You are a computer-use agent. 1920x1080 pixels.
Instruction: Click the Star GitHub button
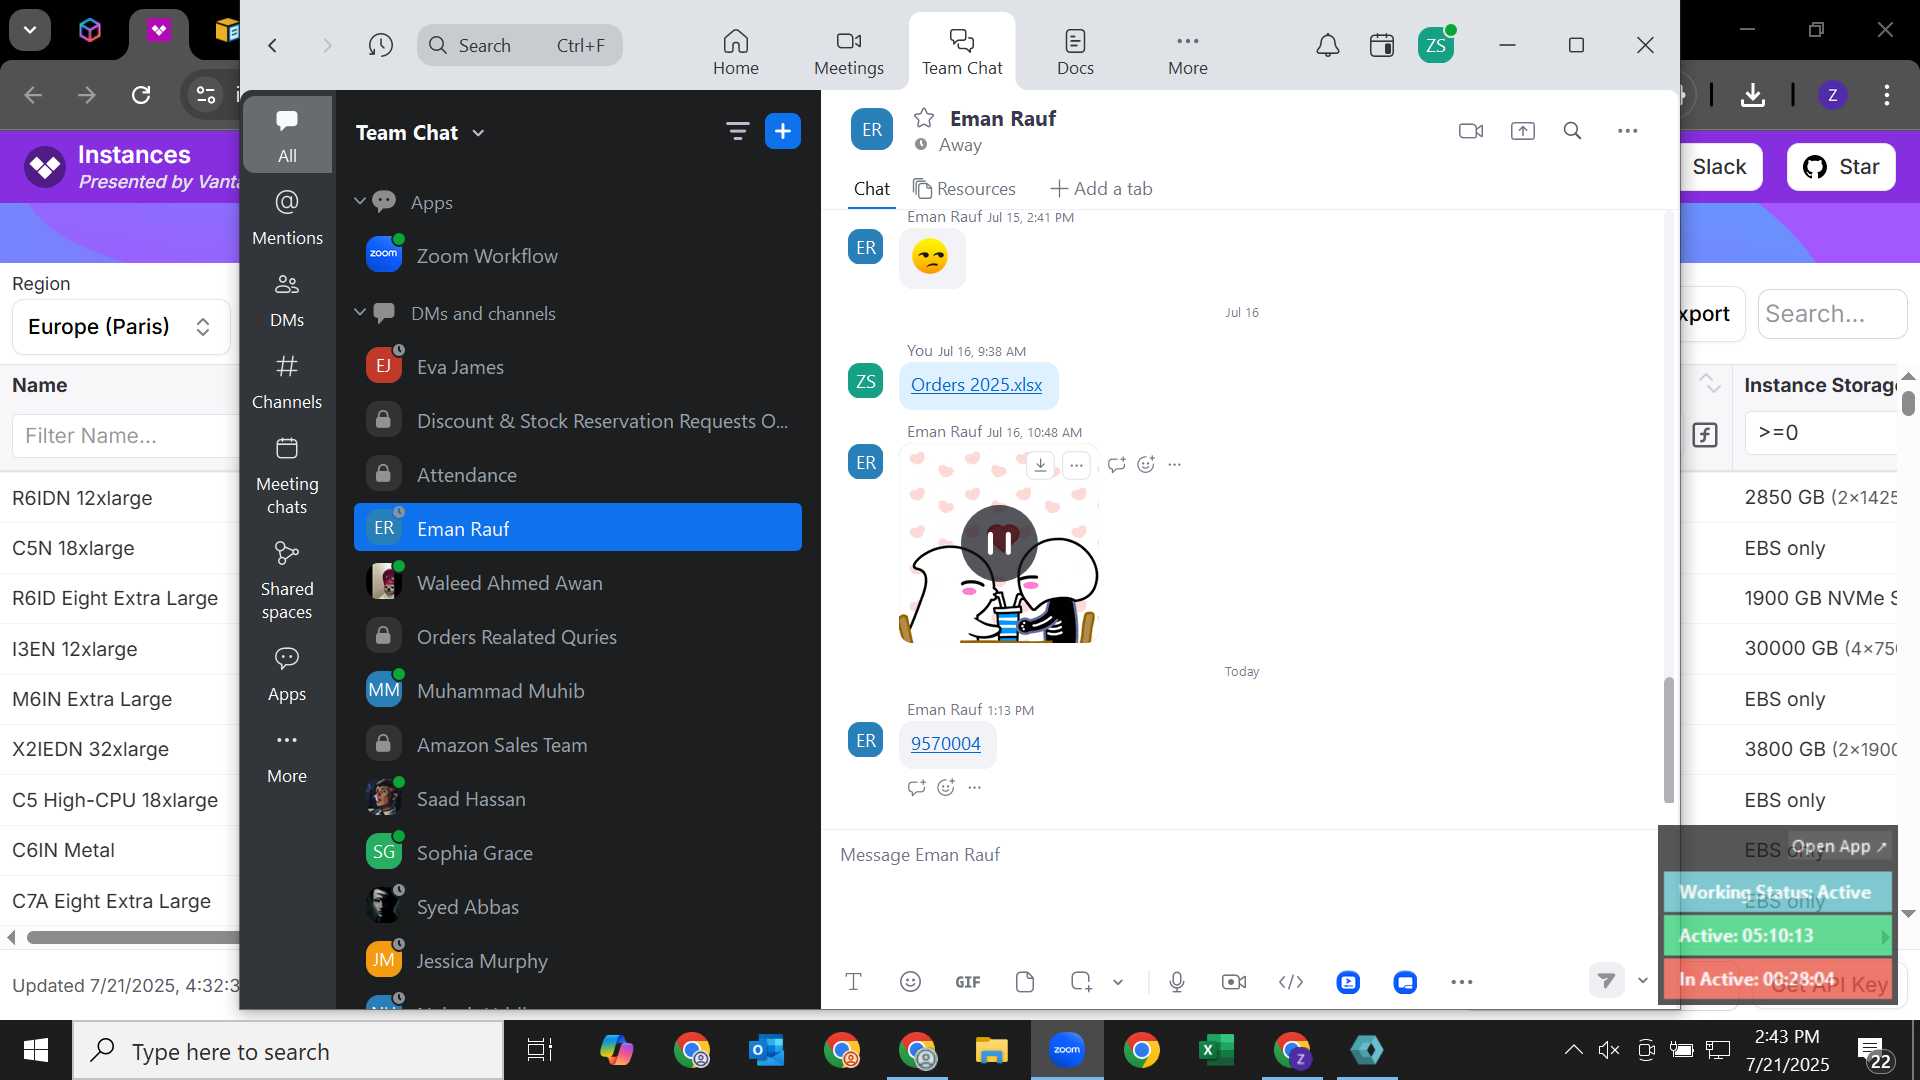pyautogui.click(x=1840, y=167)
